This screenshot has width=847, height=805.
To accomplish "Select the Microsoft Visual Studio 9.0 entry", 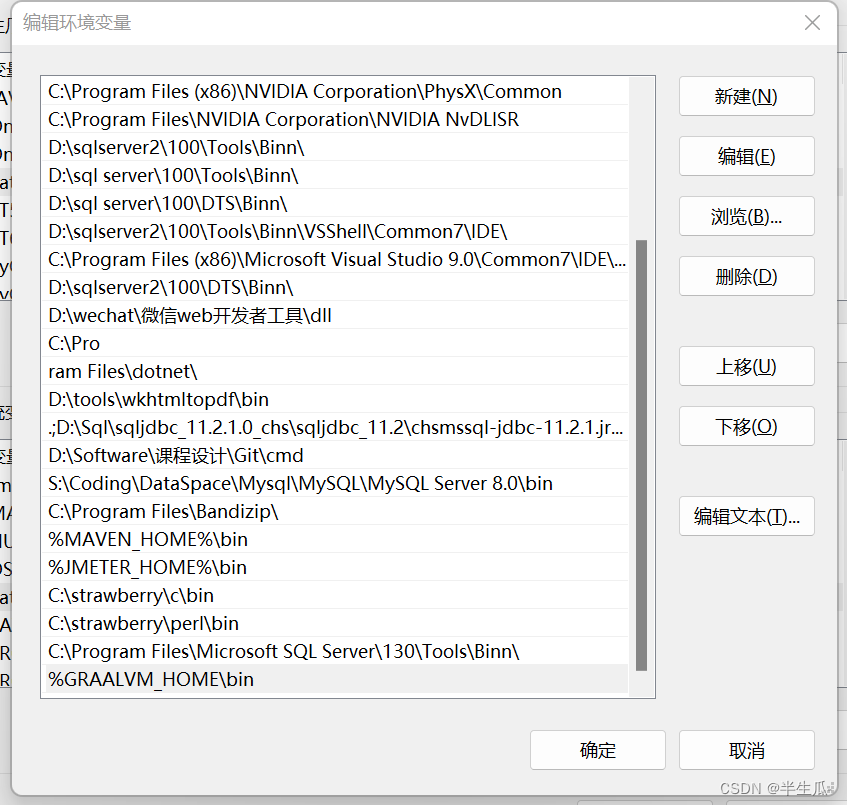I will pyautogui.click(x=335, y=260).
